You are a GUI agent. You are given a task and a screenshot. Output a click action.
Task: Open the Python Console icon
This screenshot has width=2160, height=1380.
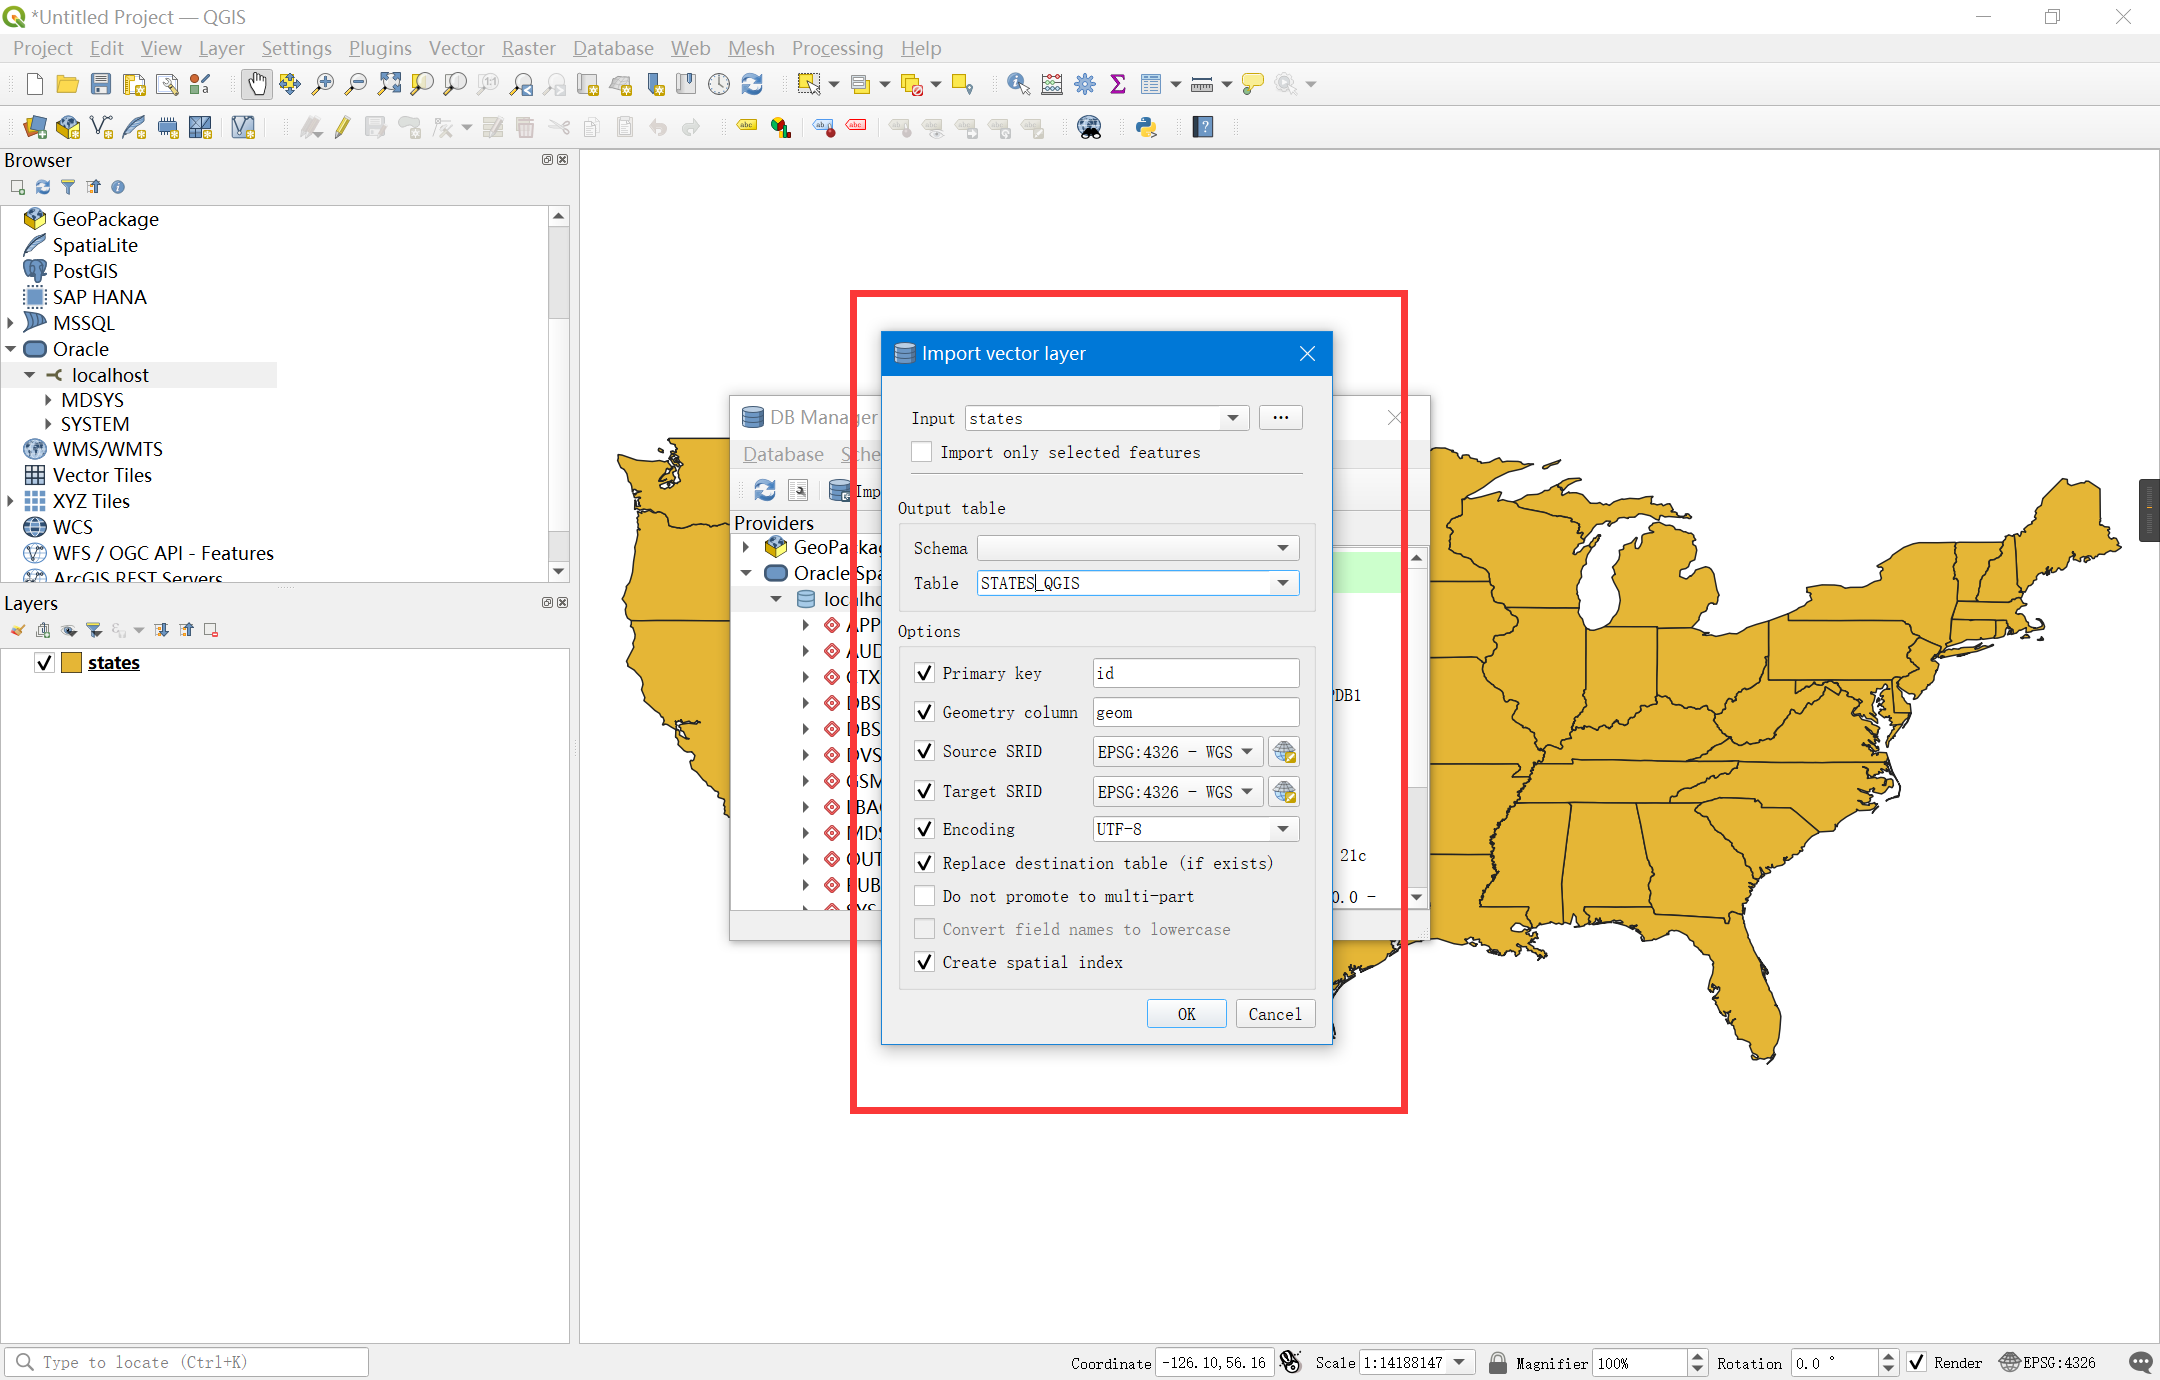point(1146,127)
